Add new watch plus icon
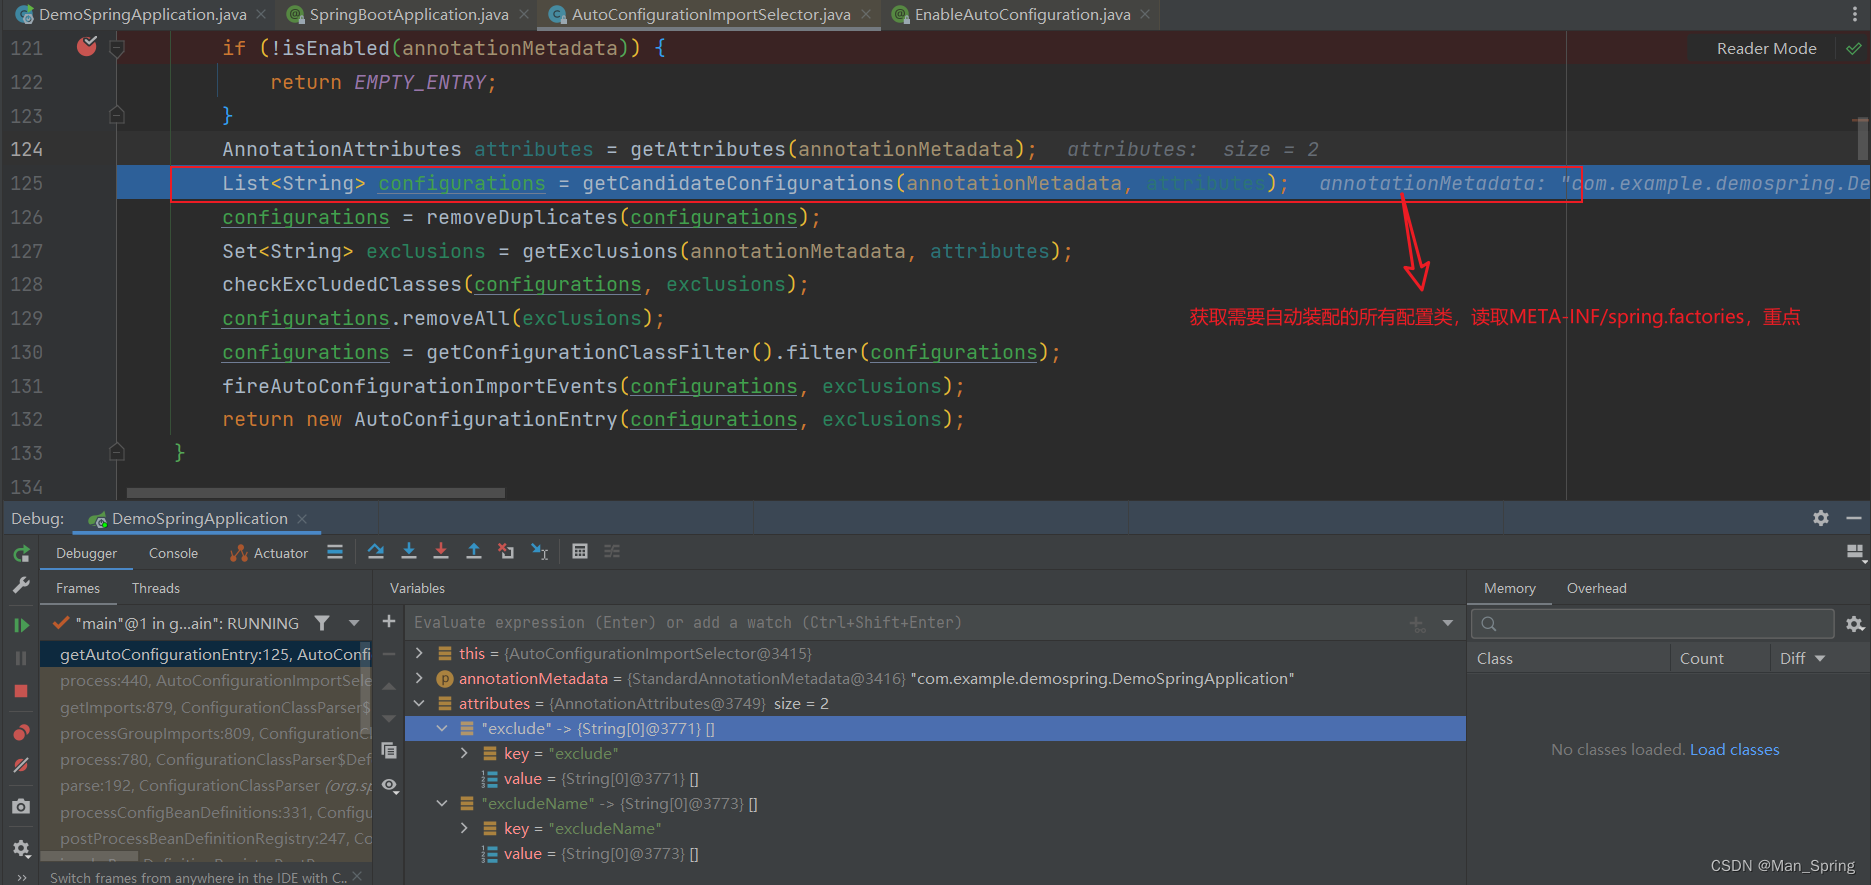This screenshot has height=885, width=1871. tap(389, 622)
